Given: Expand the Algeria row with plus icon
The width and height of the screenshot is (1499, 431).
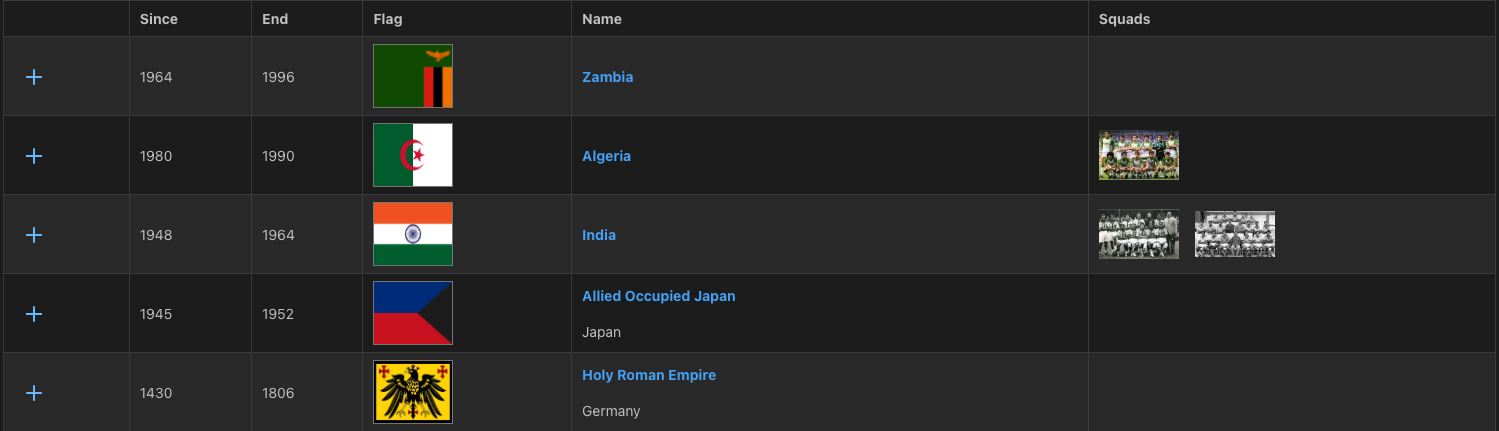Looking at the screenshot, I should [34, 156].
